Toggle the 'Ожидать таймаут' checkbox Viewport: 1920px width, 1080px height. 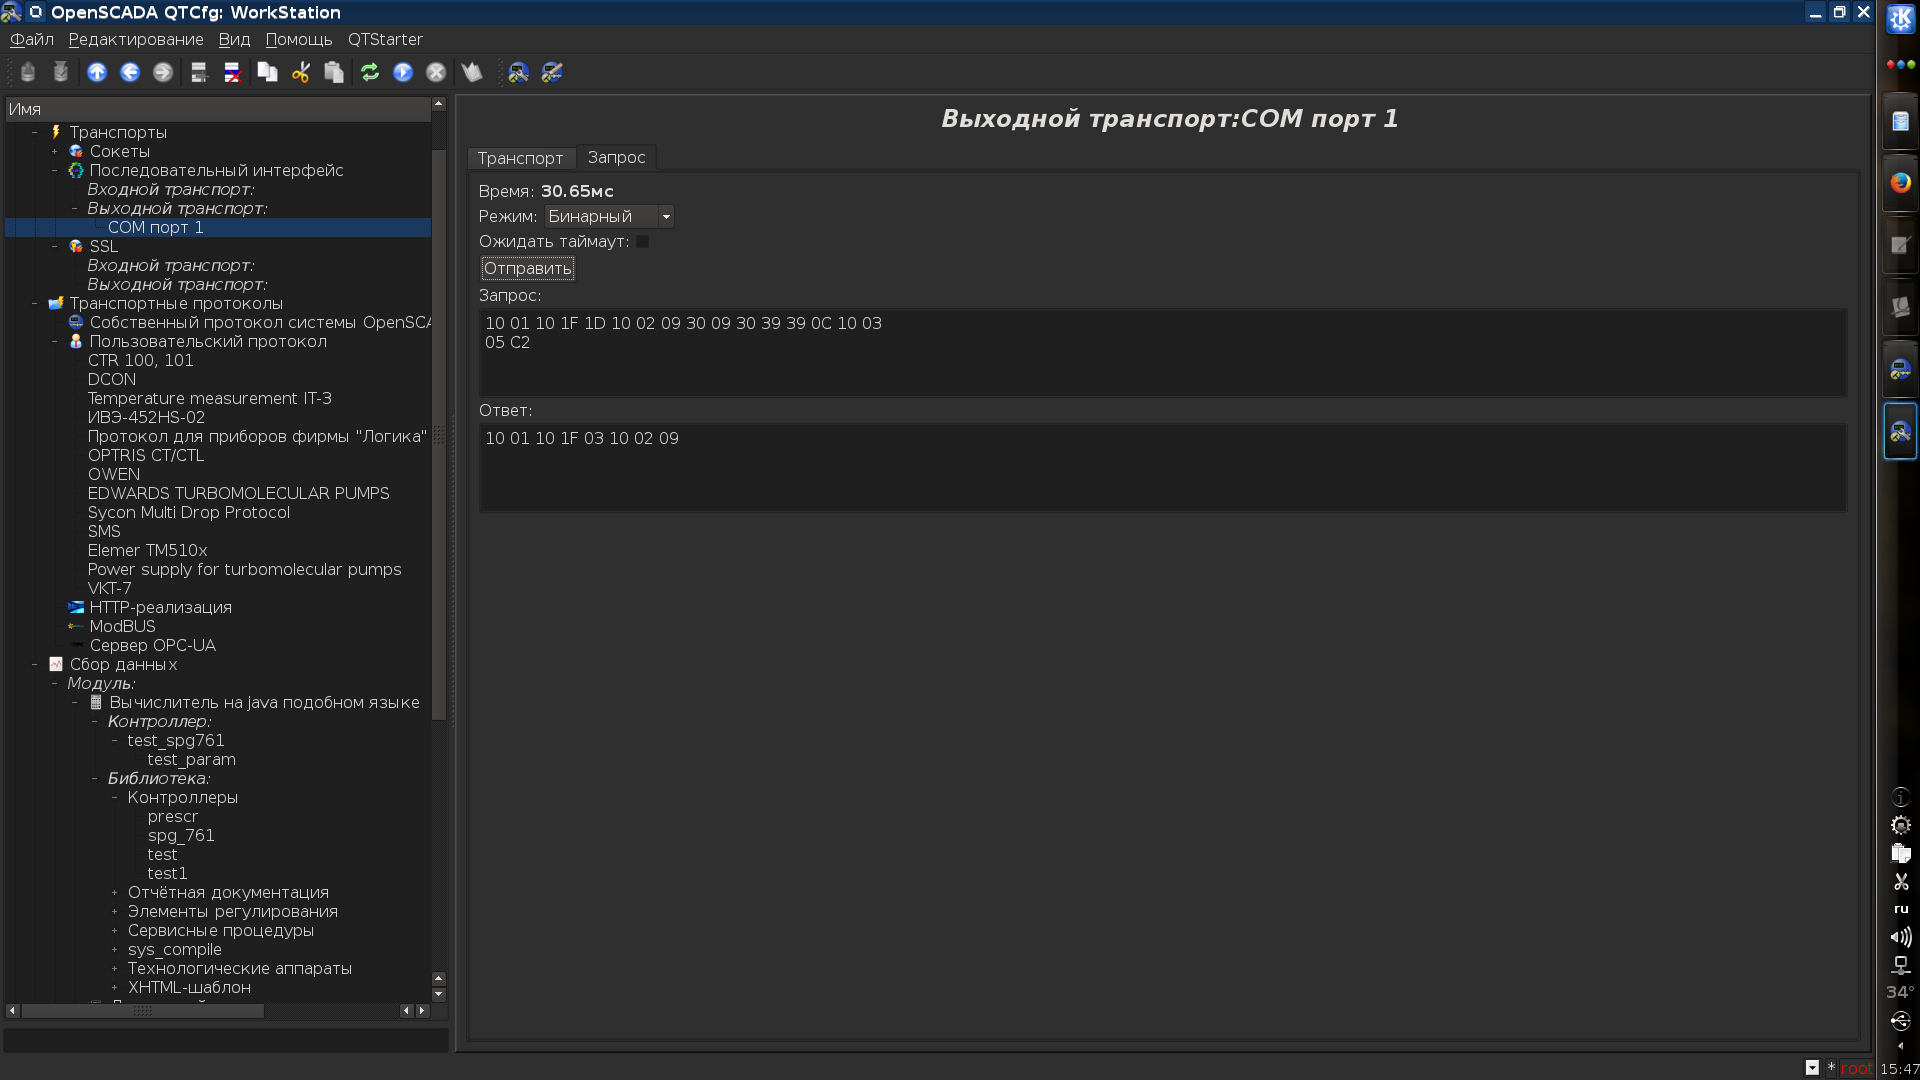(643, 242)
